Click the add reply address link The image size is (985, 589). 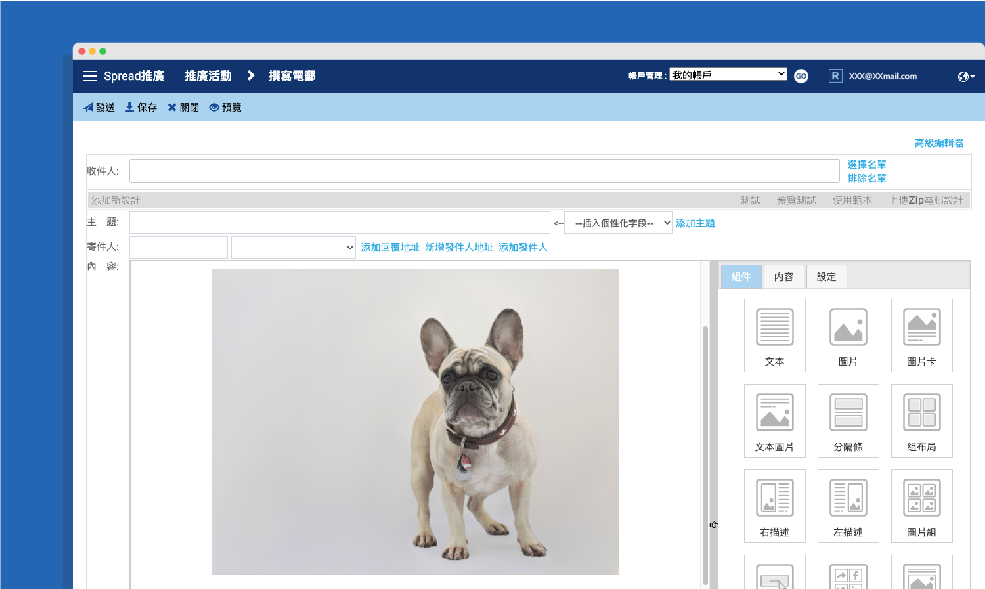coord(389,247)
